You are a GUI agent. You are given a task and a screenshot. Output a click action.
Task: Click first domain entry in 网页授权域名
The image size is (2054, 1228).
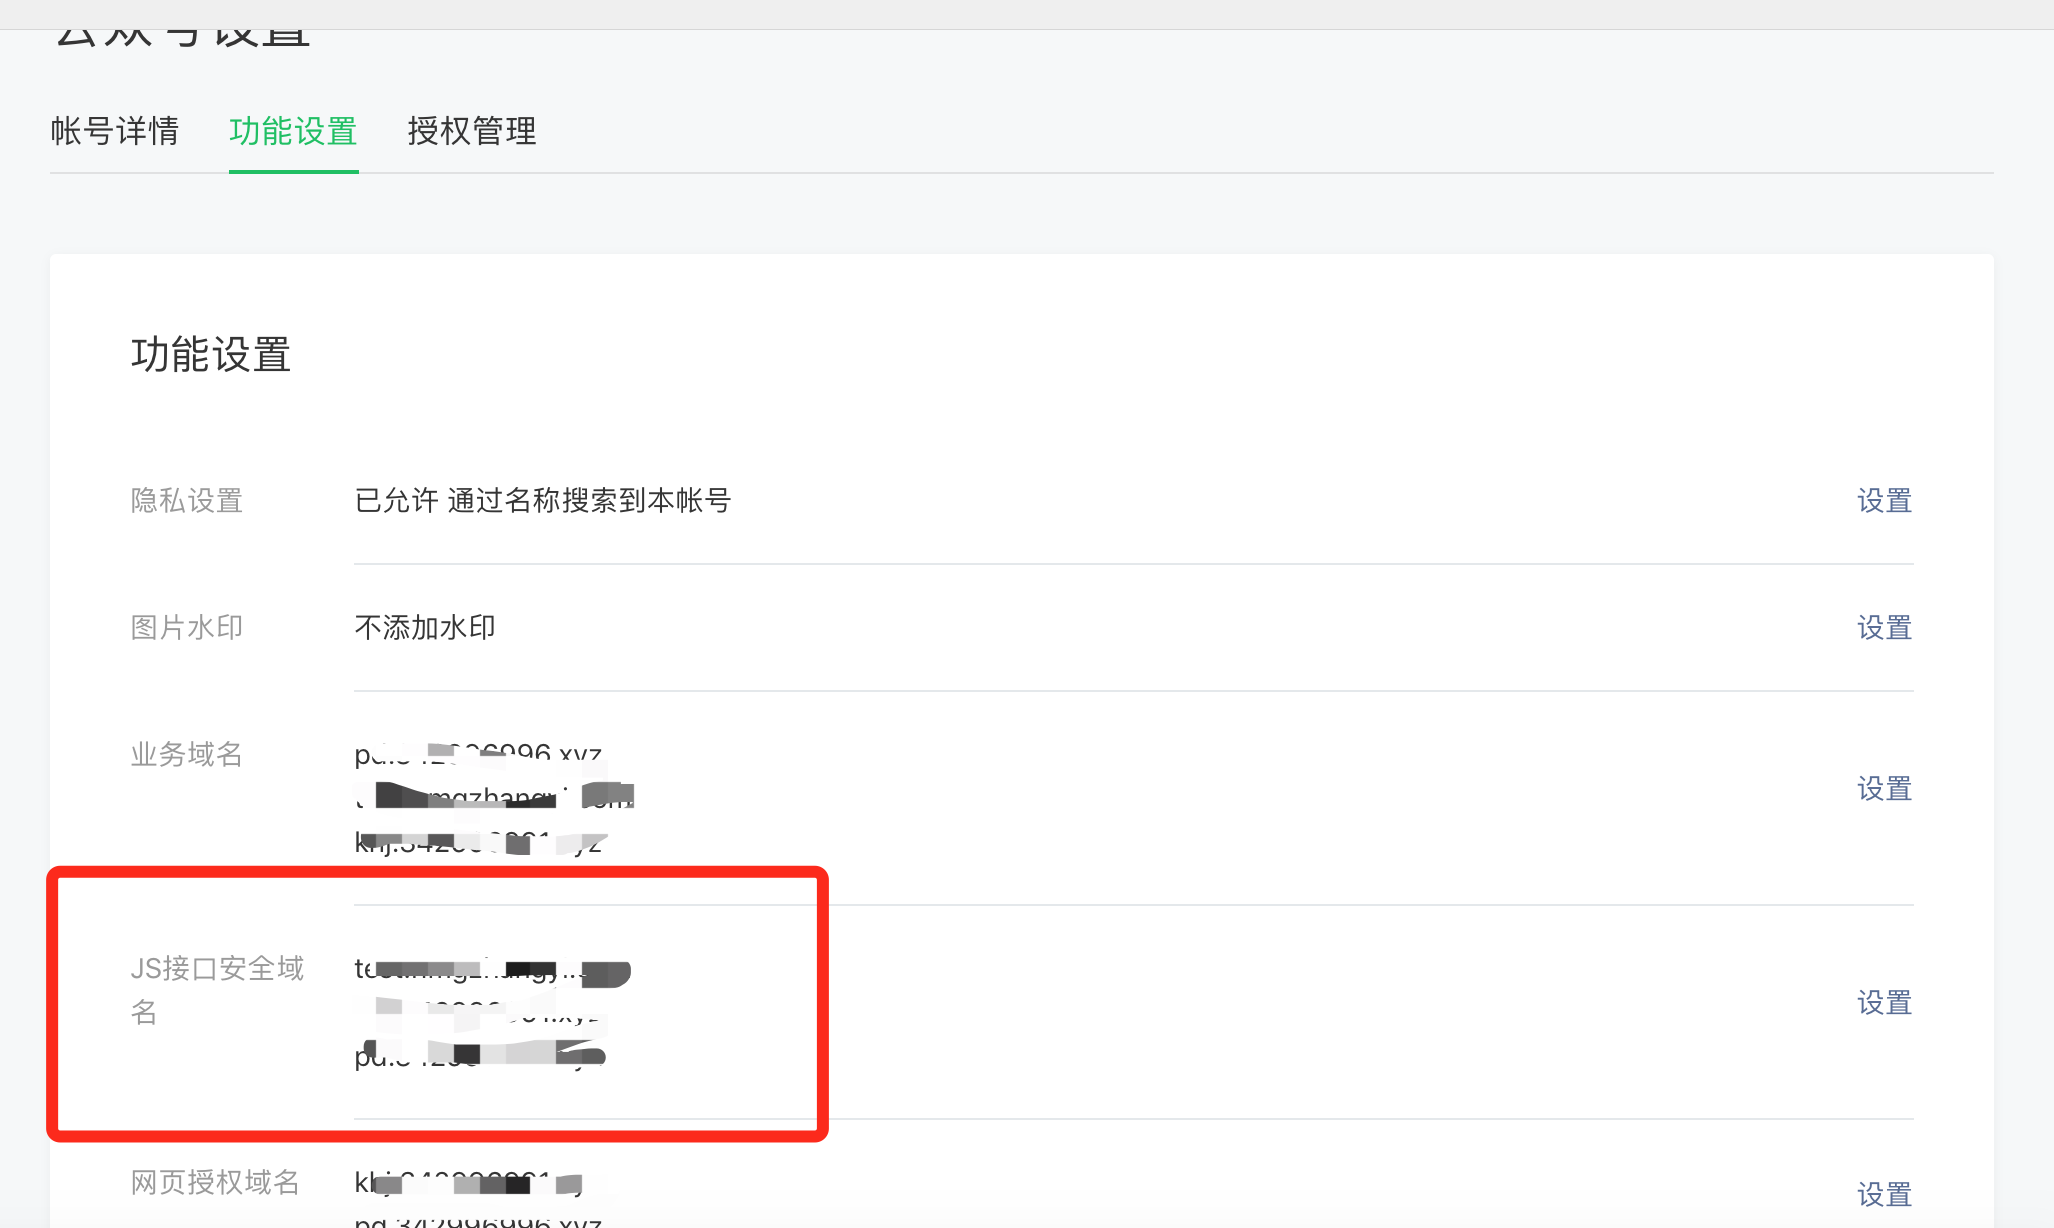click(x=468, y=1183)
